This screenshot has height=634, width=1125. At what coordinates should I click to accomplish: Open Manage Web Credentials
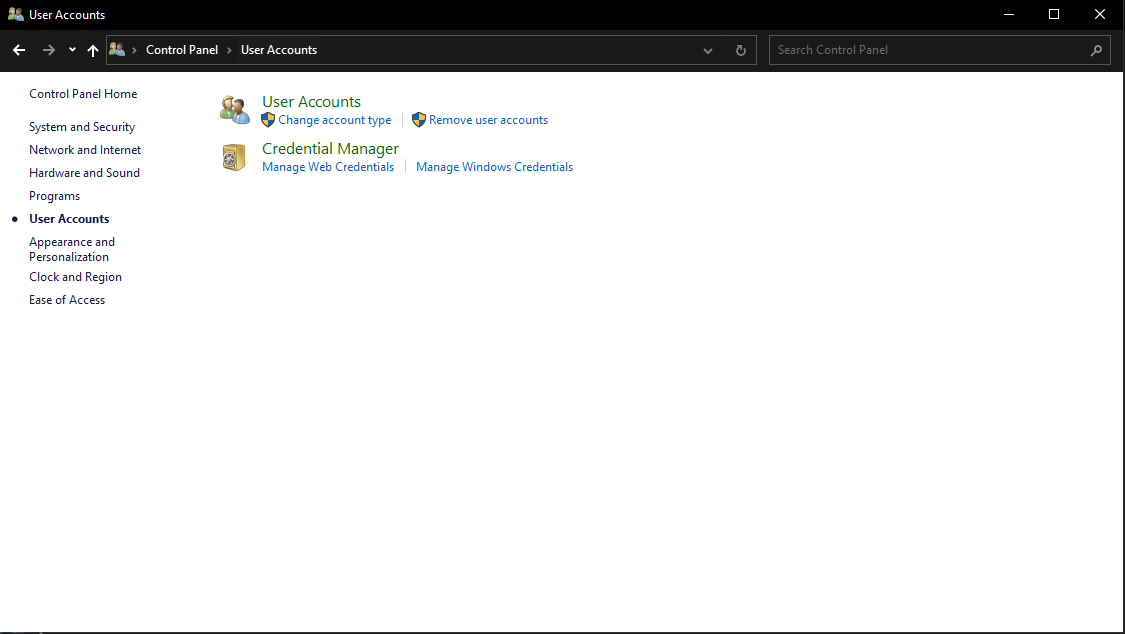coord(328,166)
